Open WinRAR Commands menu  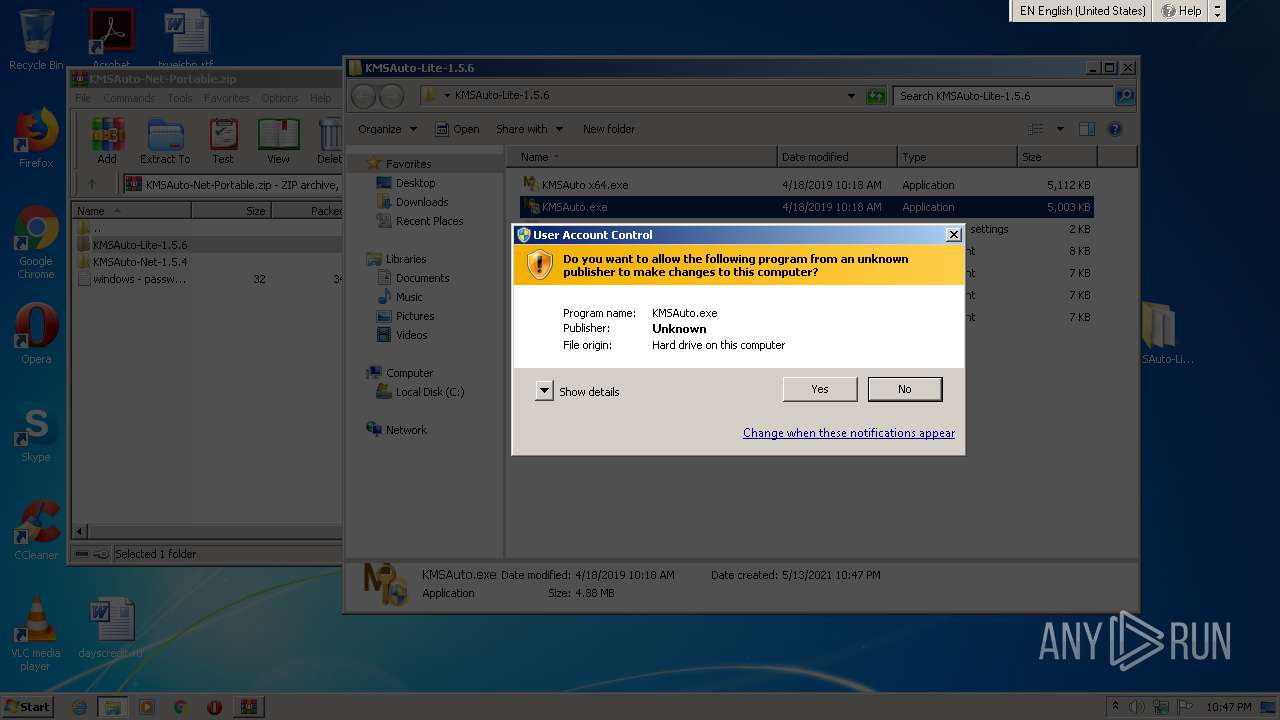pyautogui.click(x=129, y=98)
